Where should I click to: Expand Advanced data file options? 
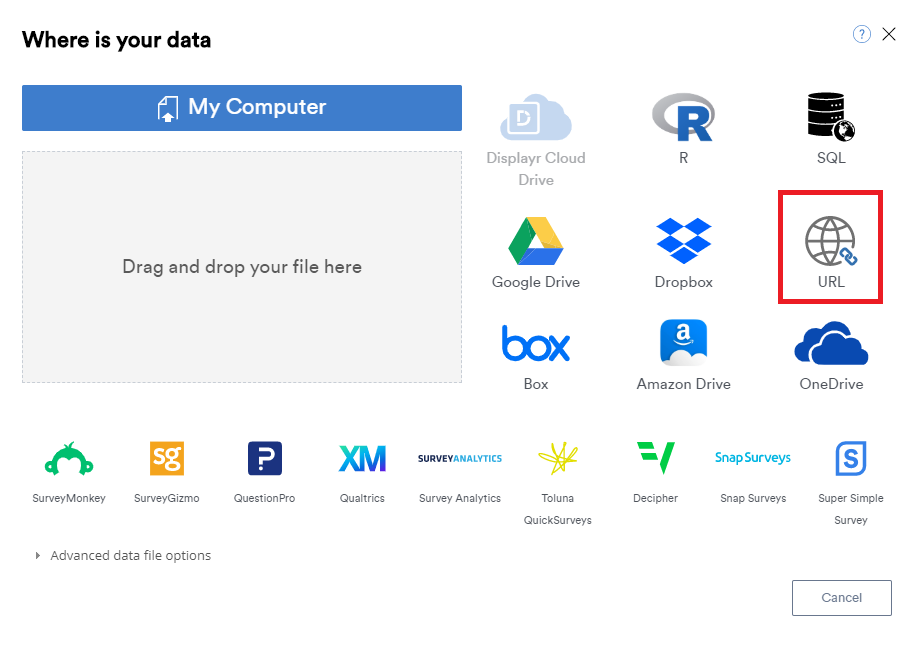coord(123,555)
